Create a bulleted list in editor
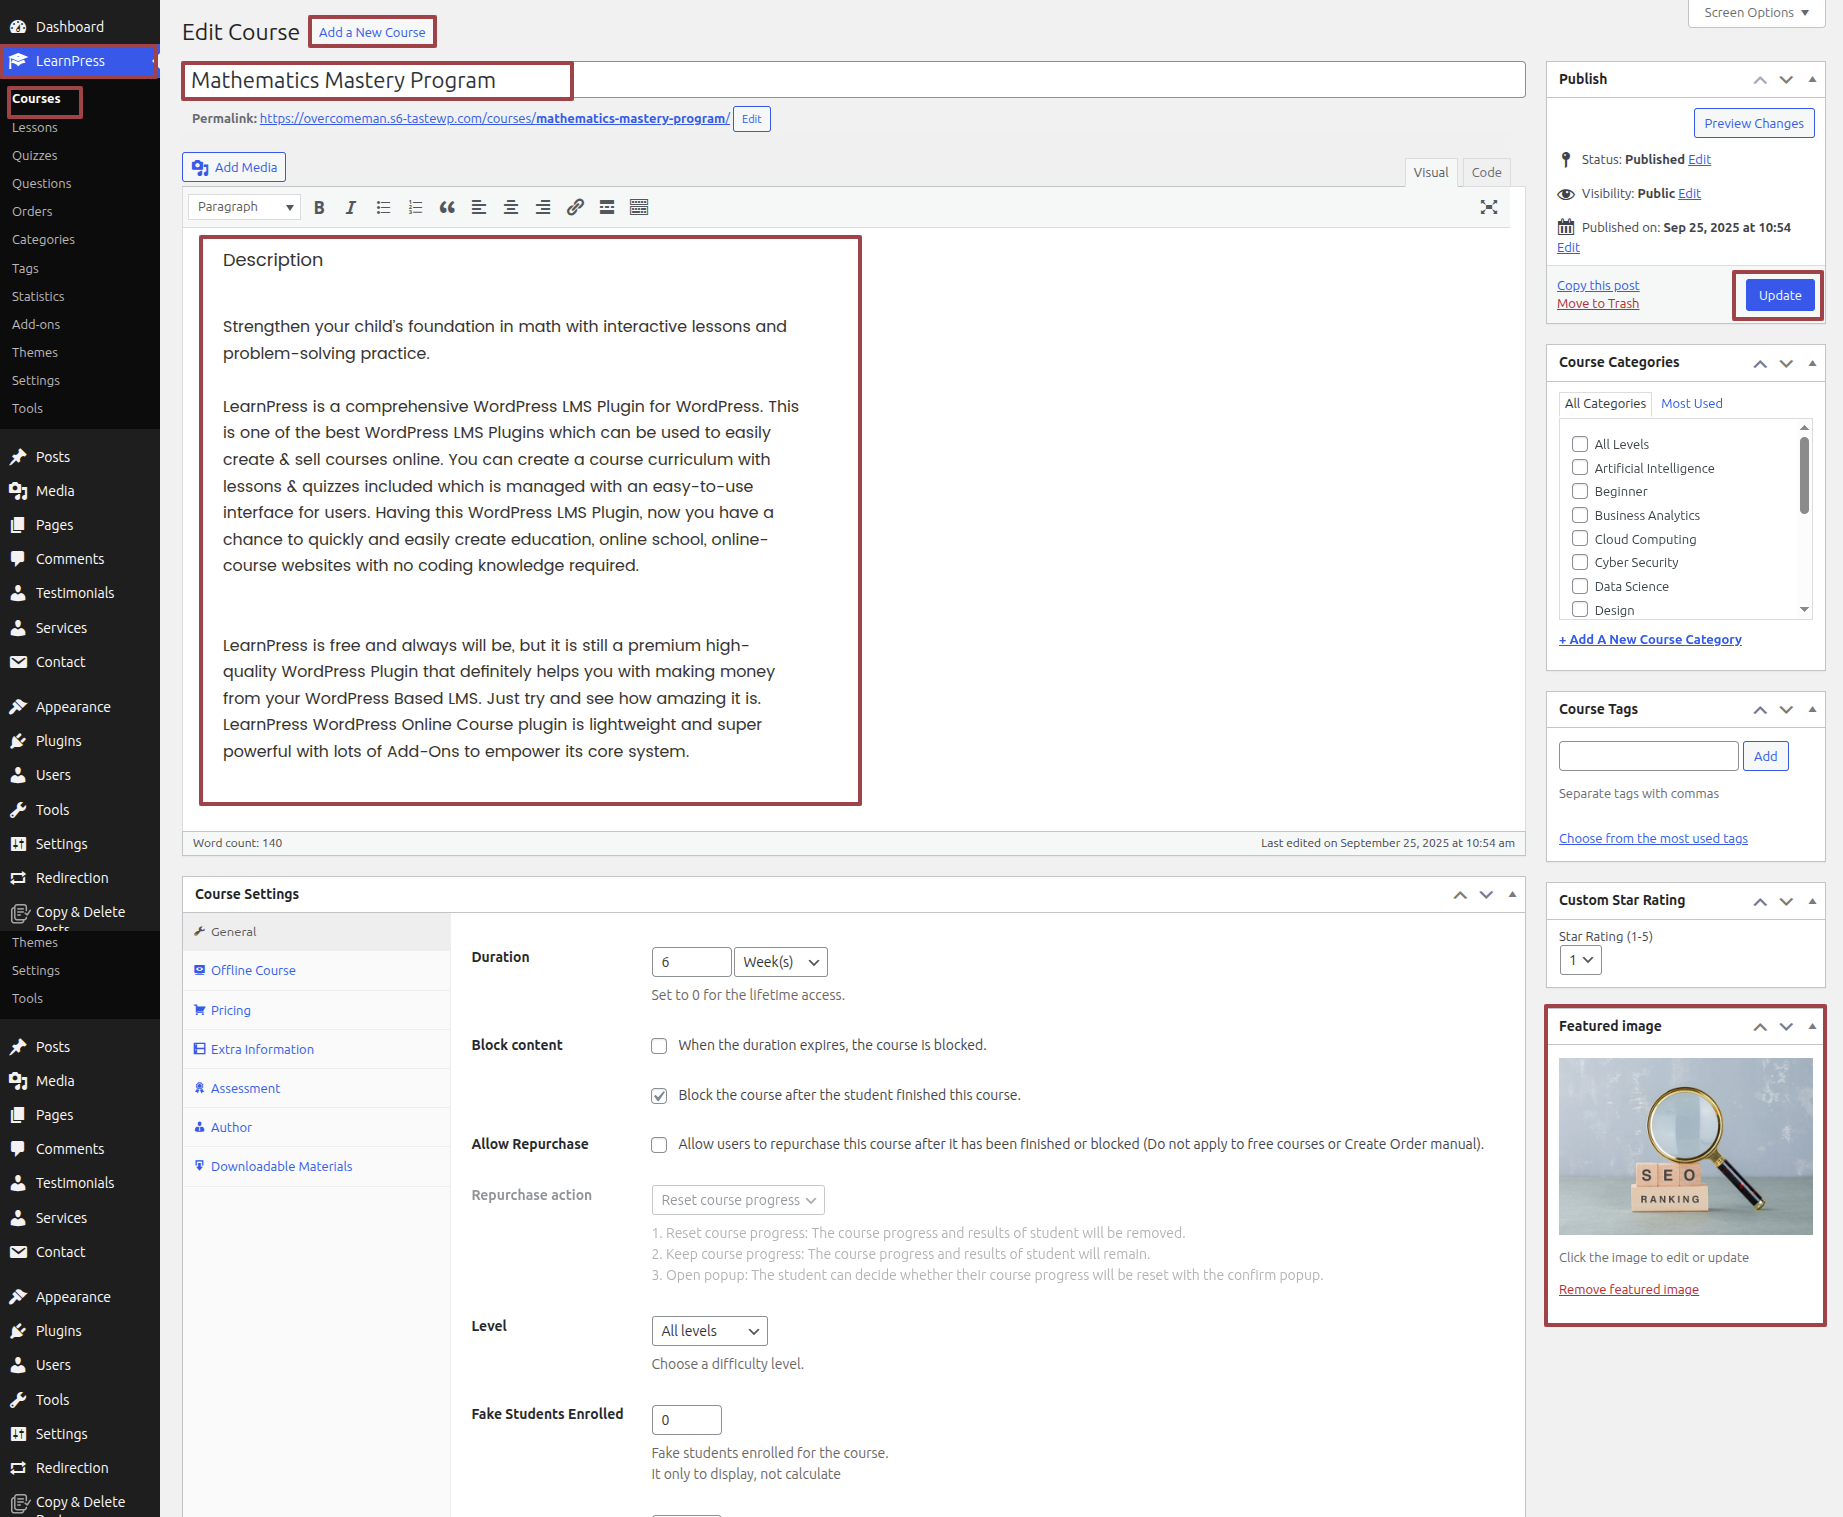The height and width of the screenshot is (1517, 1843). click(x=383, y=207)
